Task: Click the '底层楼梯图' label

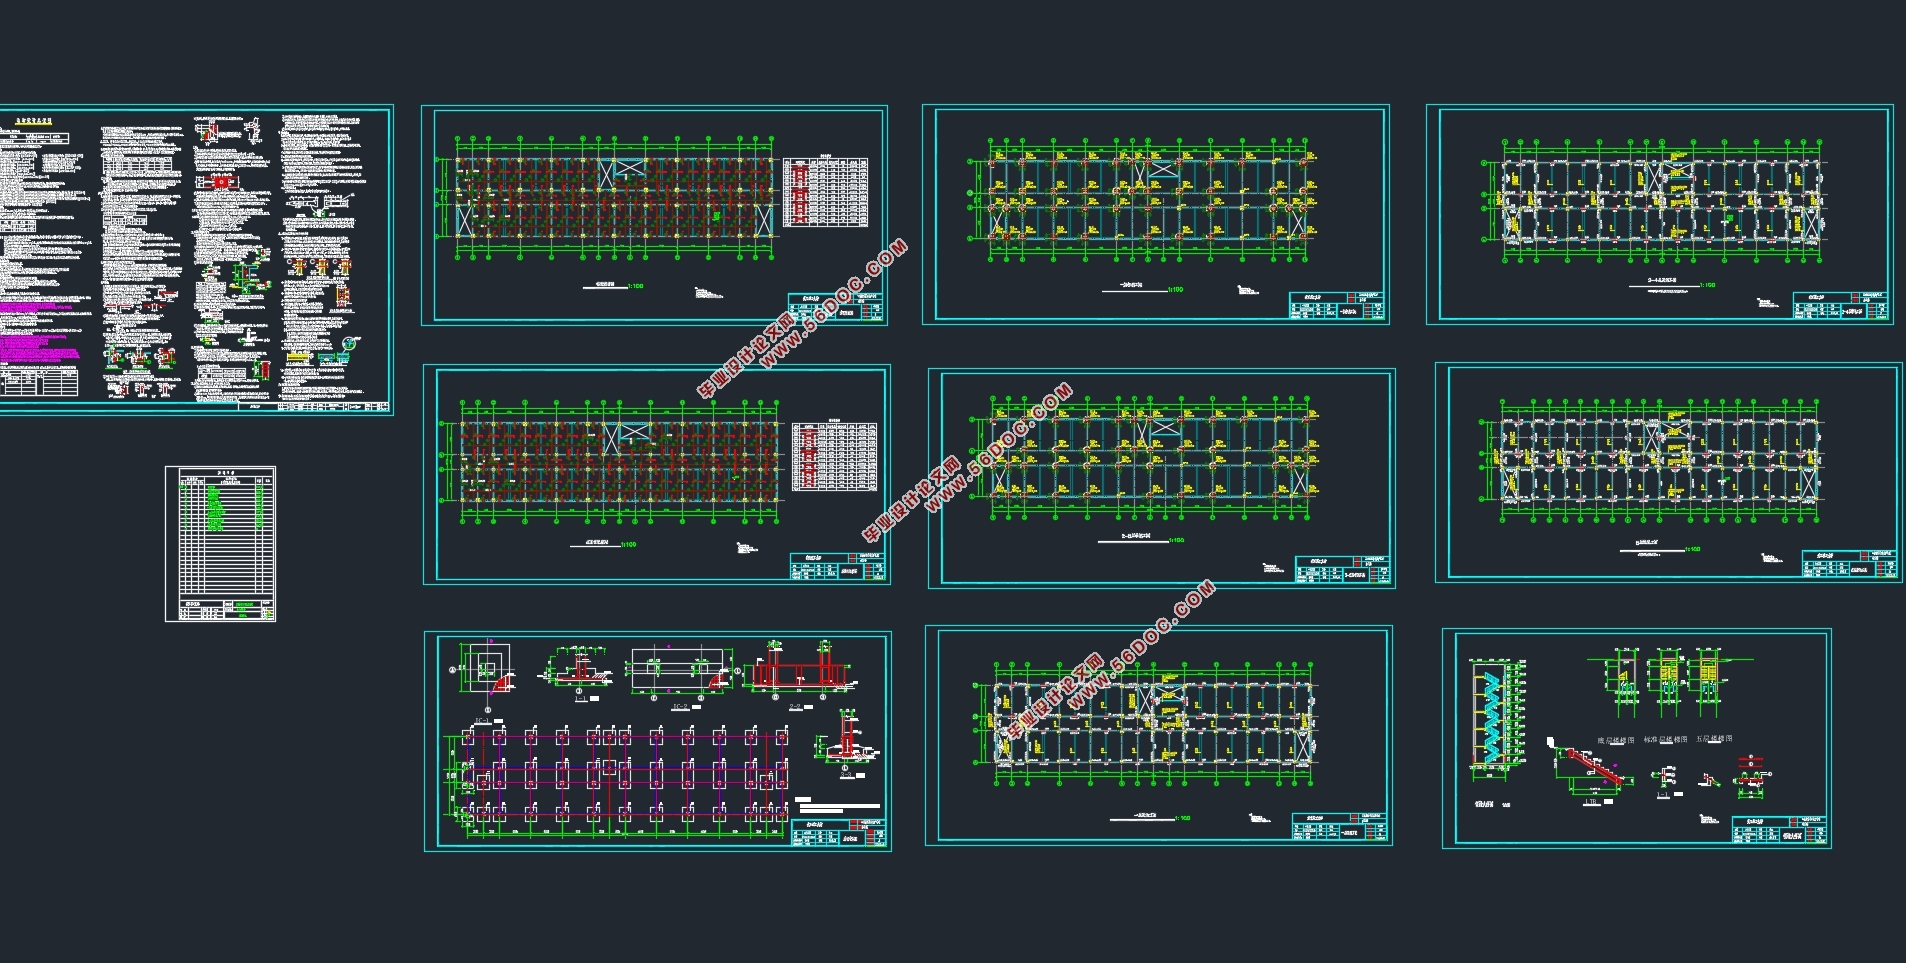Action: [x=1616, y=740]
